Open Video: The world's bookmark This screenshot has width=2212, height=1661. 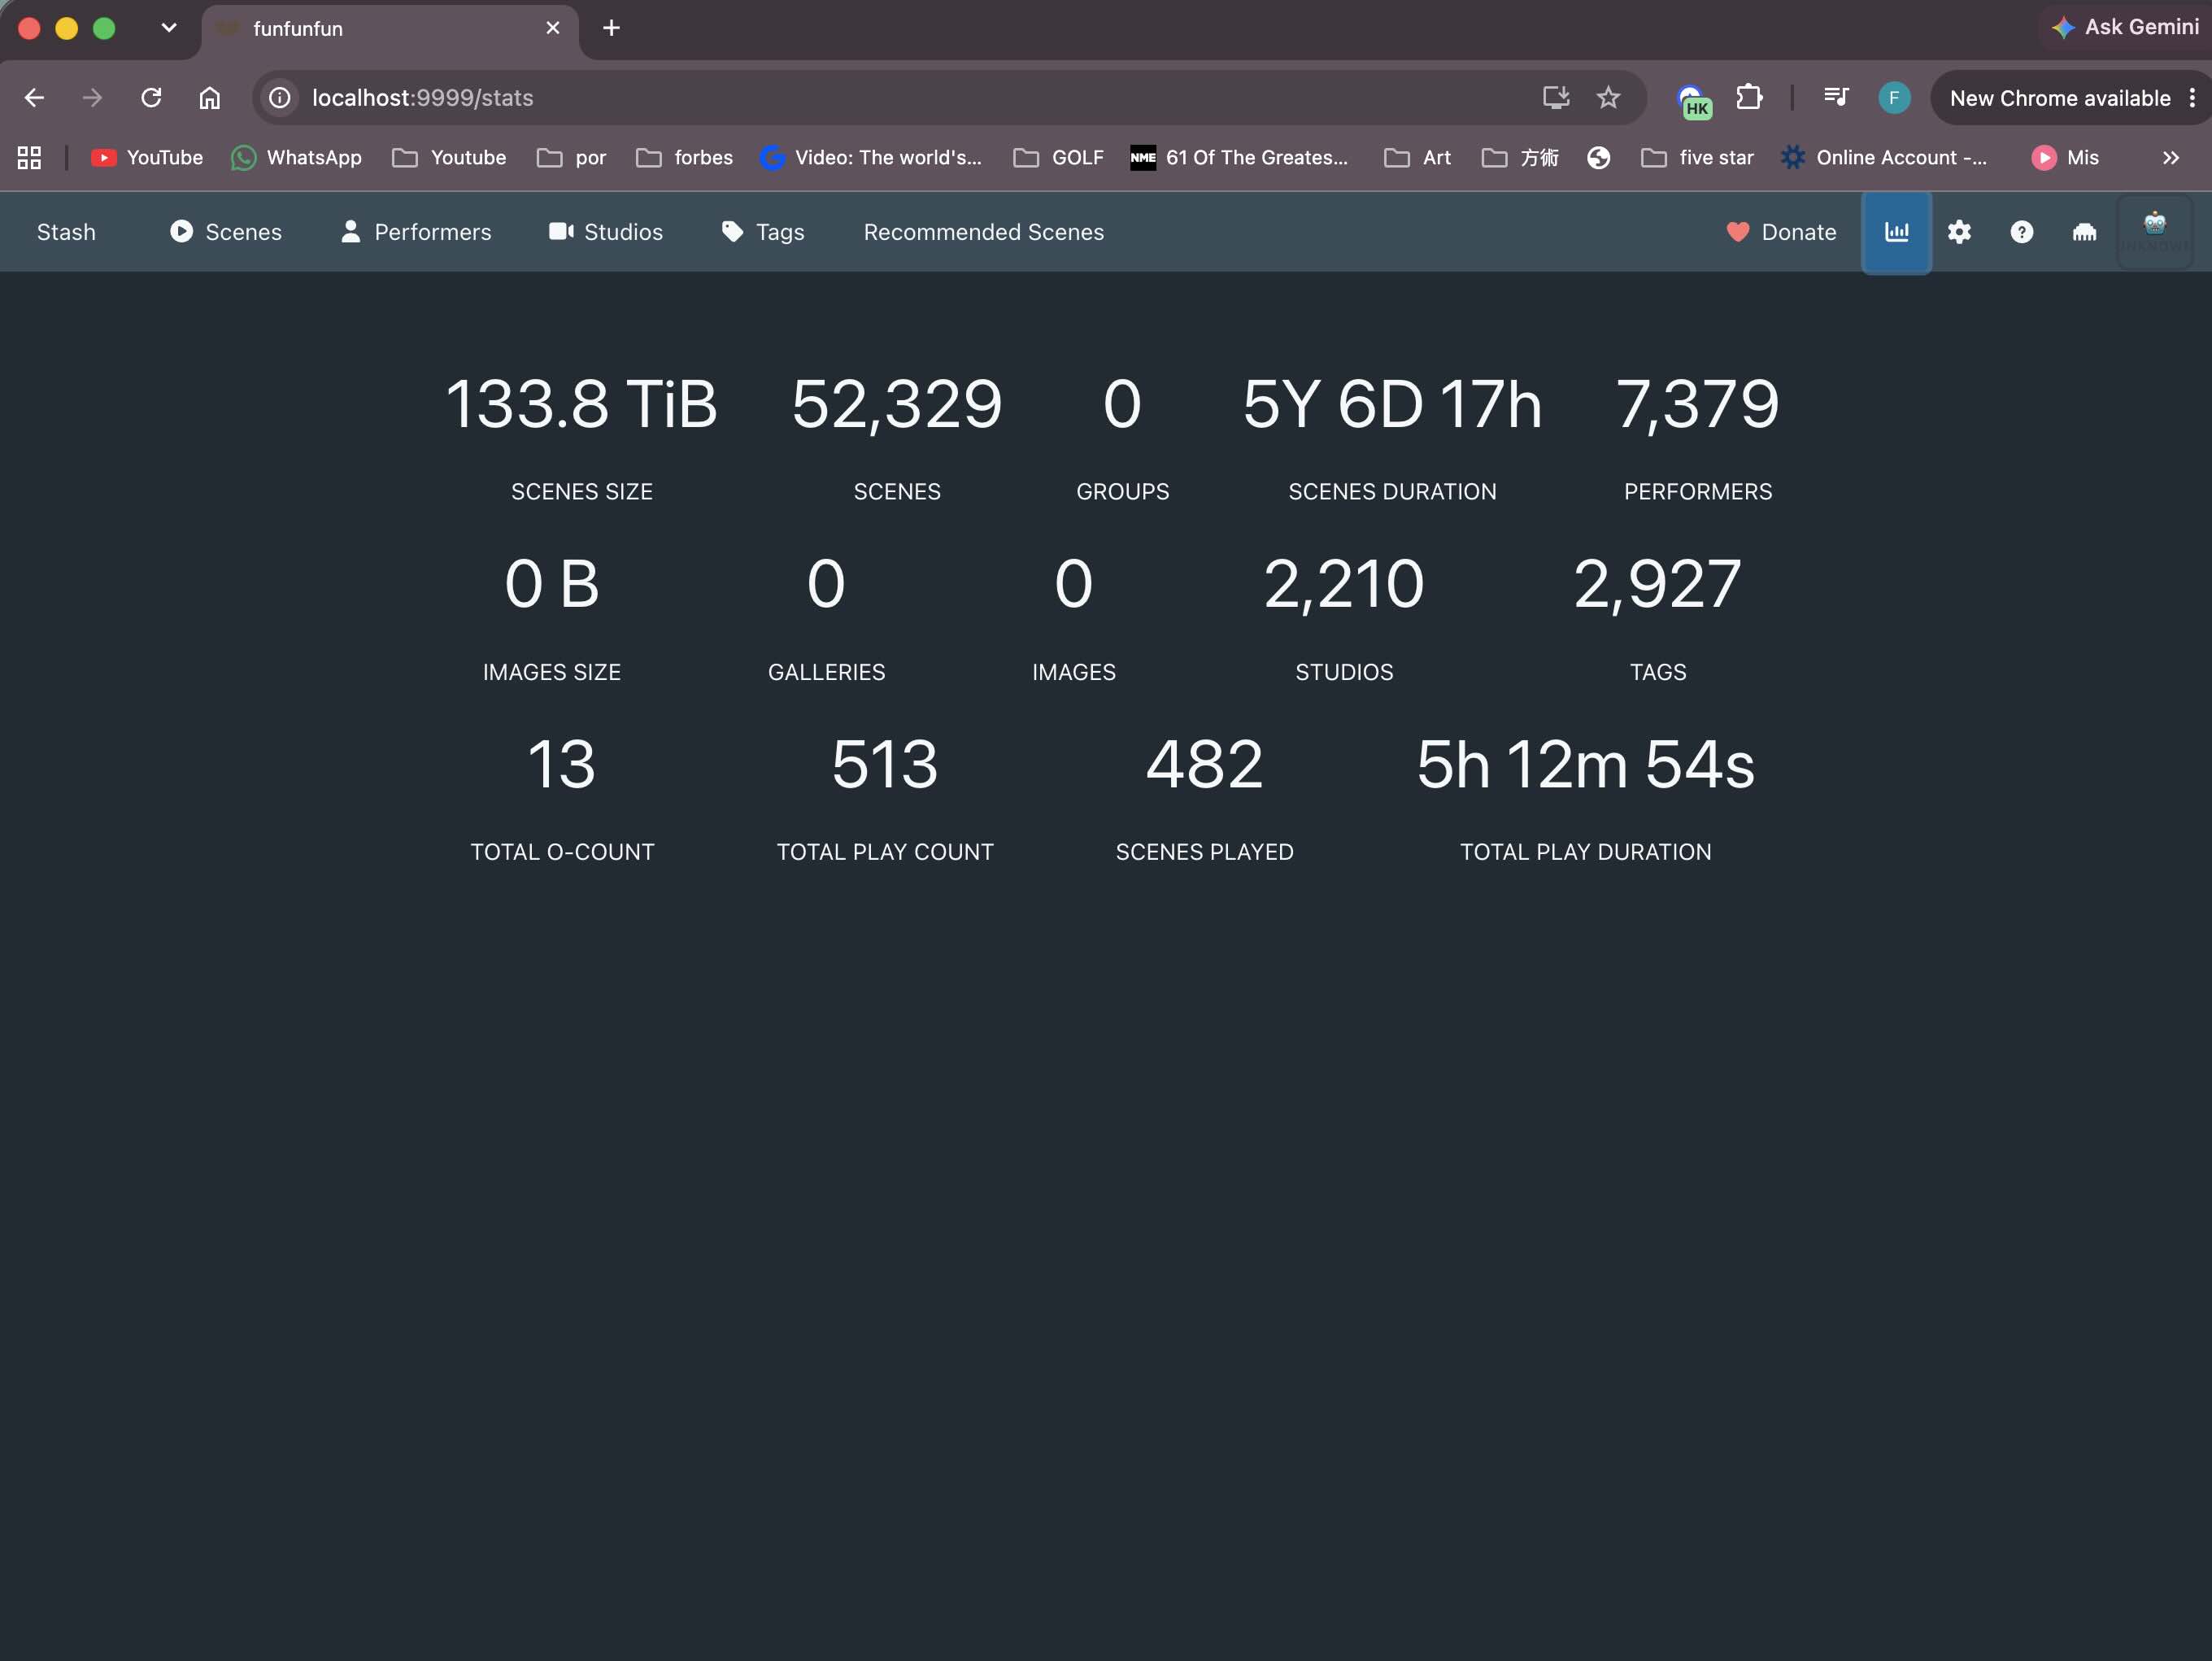tap(871, 158)
